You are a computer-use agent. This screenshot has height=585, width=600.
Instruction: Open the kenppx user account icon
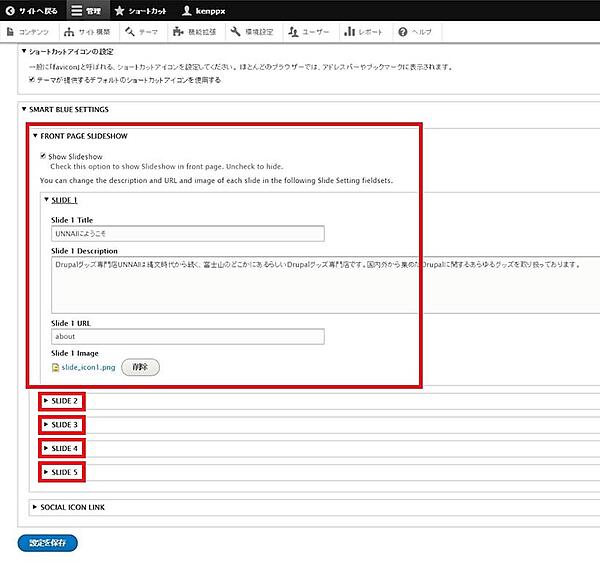coord(186,10)
